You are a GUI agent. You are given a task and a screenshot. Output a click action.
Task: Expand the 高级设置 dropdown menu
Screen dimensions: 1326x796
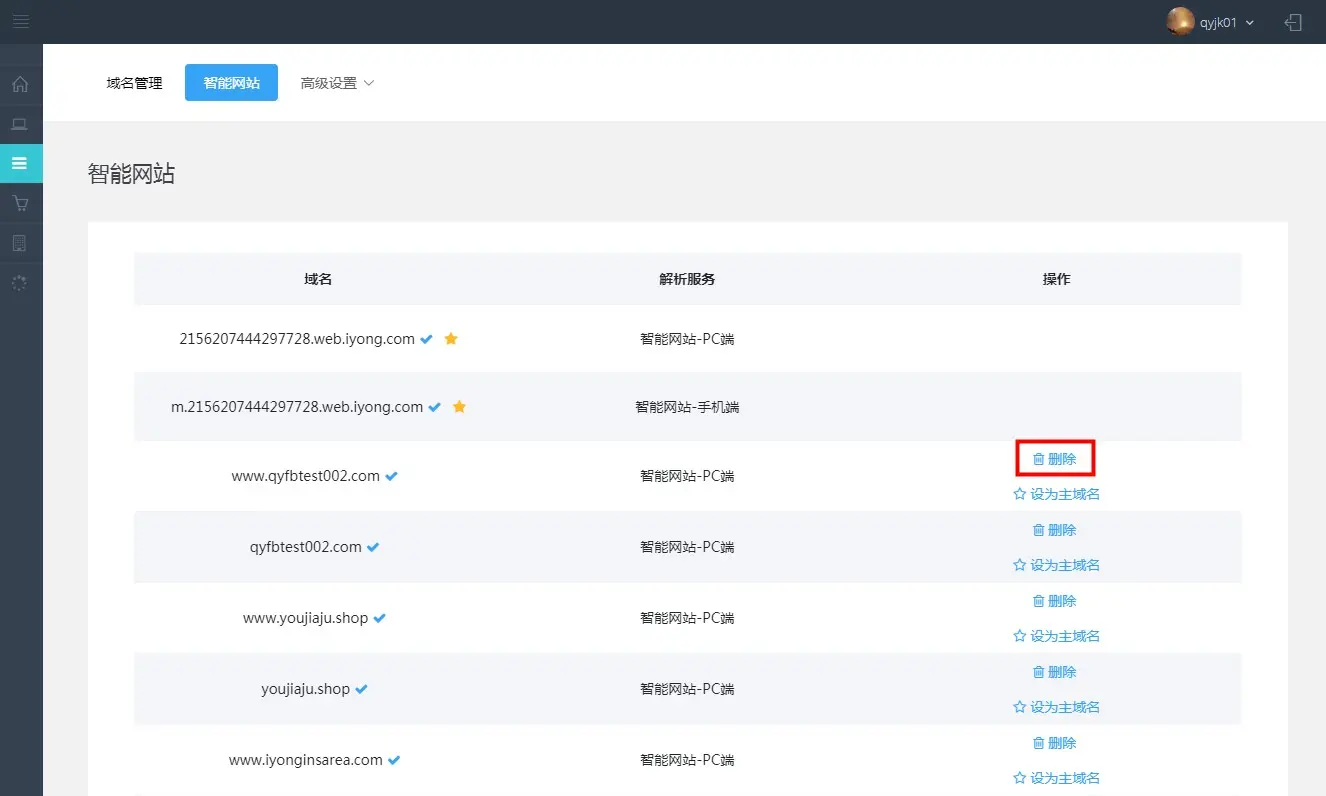pyautogui.click(x=337, y=83)
